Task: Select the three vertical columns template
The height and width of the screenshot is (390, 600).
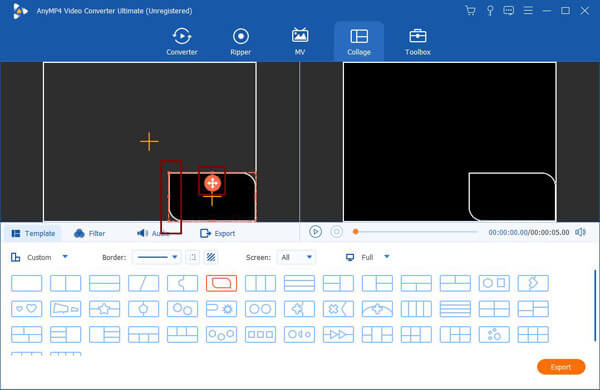Action: (x=260, y=283)
